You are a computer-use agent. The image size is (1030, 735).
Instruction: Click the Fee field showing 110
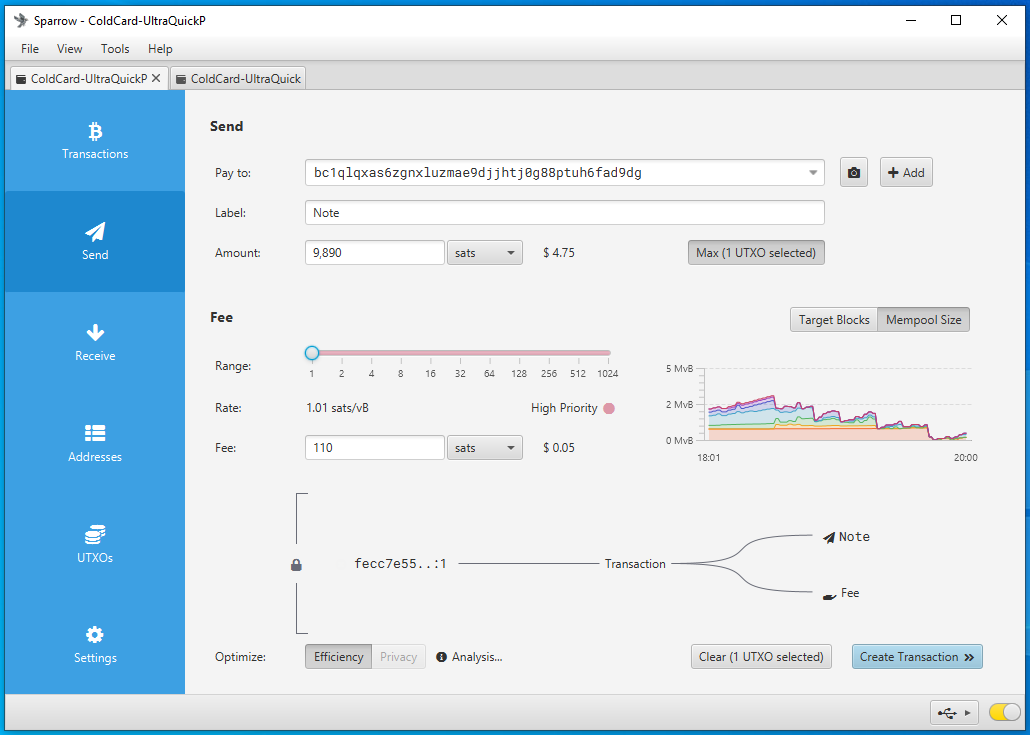point(375,448)
